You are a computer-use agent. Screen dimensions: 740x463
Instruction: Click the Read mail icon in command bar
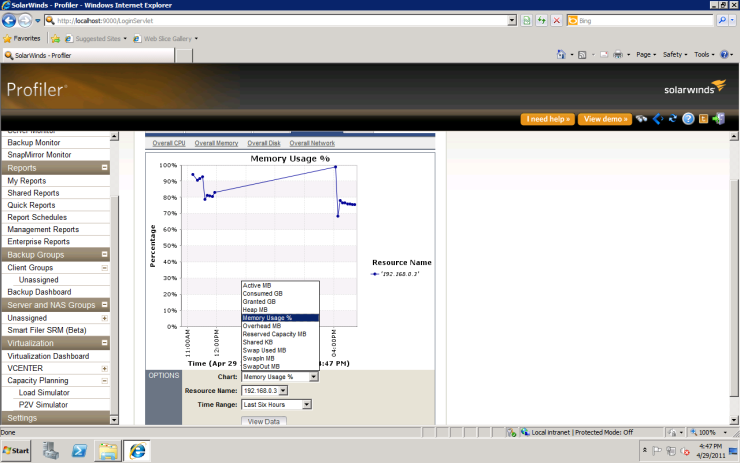pyautogui.click(x=604, y=55)
